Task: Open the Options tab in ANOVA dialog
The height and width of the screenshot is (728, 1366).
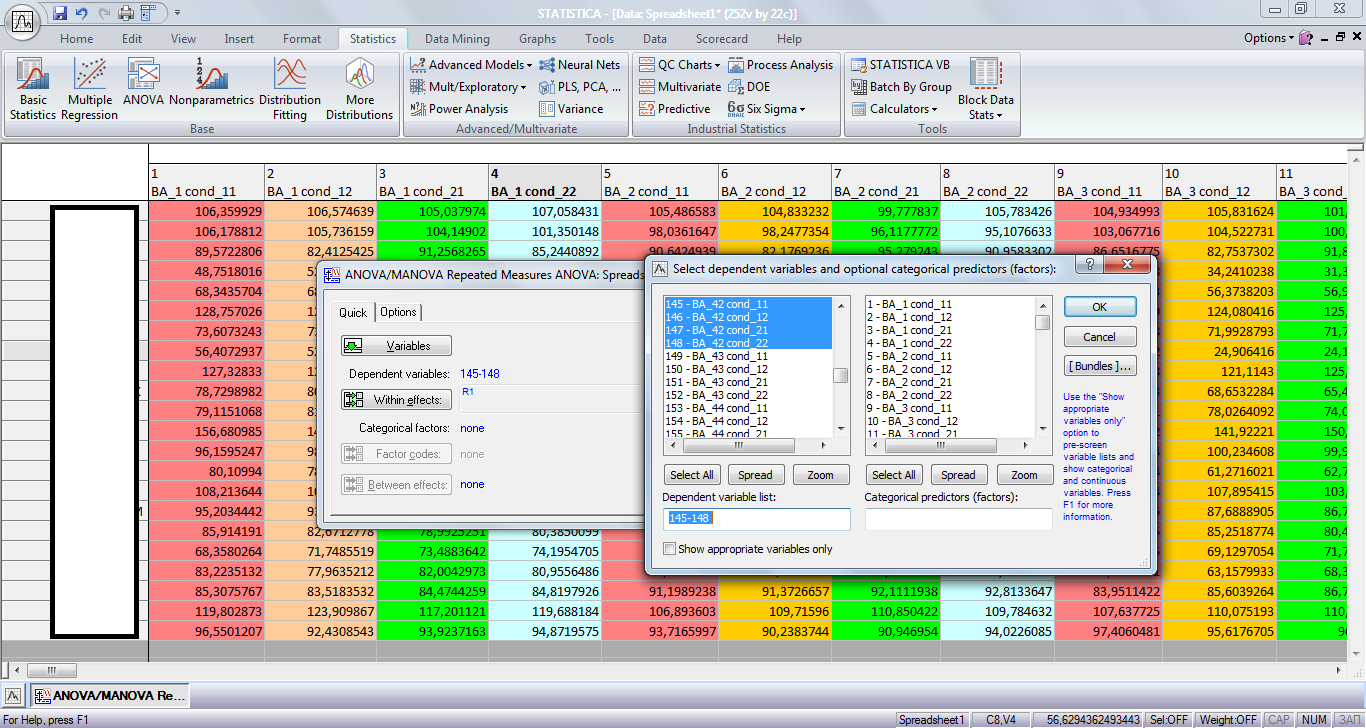Action: tap(398, 312)
